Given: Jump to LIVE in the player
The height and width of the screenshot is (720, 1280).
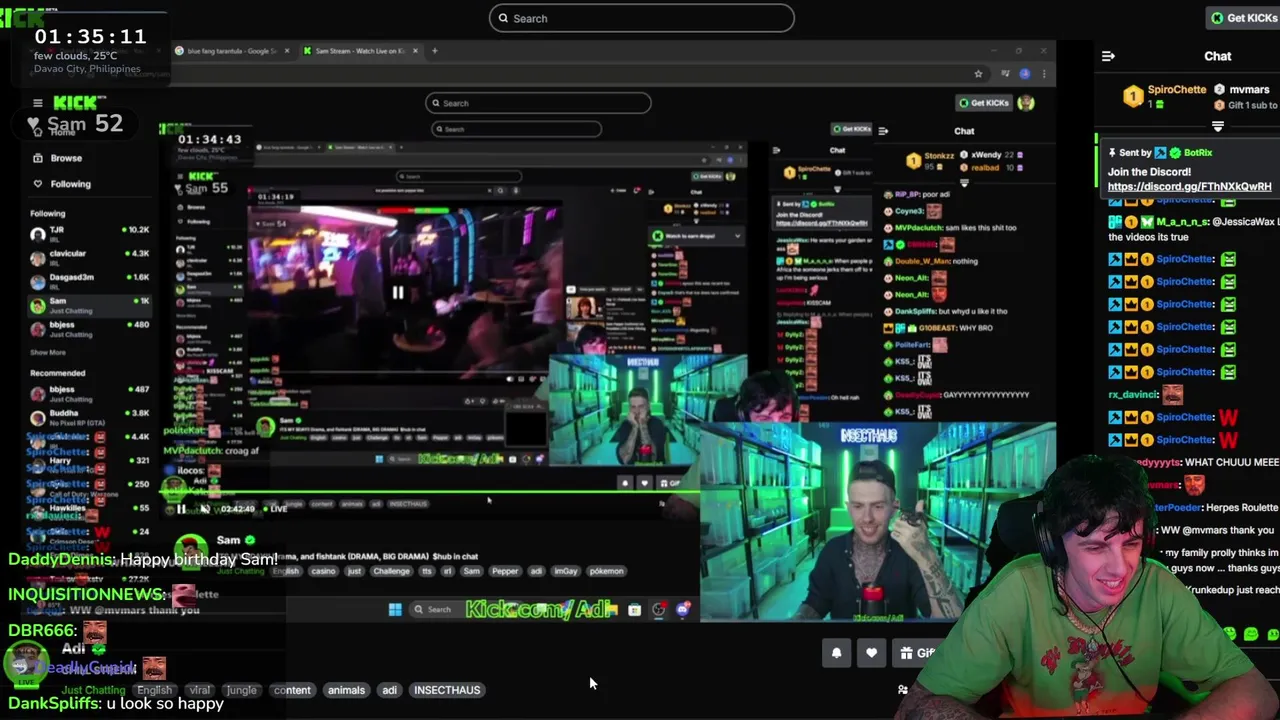Looking at the screenshot, I should [x=274, y=509].
